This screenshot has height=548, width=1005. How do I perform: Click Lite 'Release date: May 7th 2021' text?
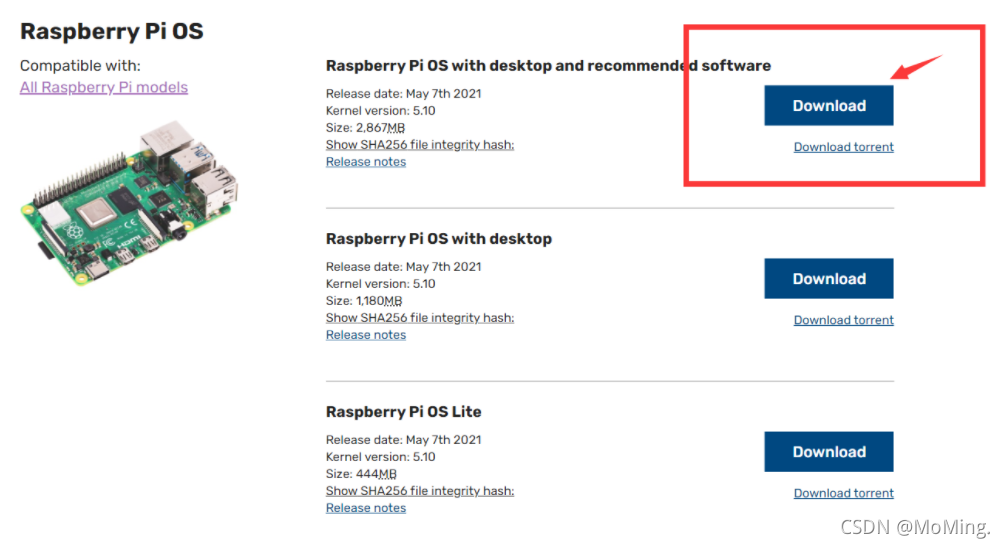(x=403, y=440)
